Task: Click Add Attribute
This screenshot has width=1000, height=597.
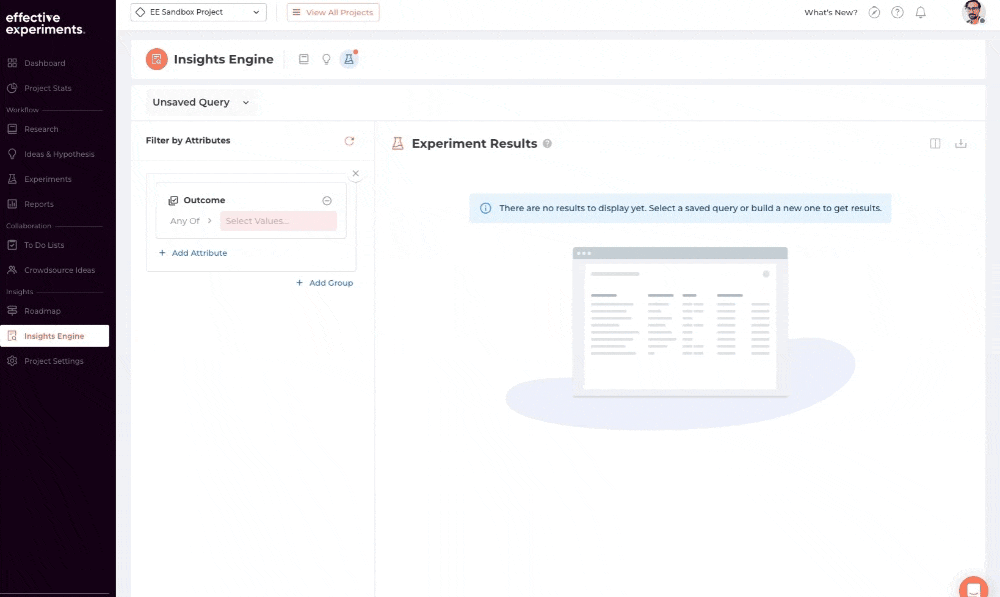Action: coord(193,253)
